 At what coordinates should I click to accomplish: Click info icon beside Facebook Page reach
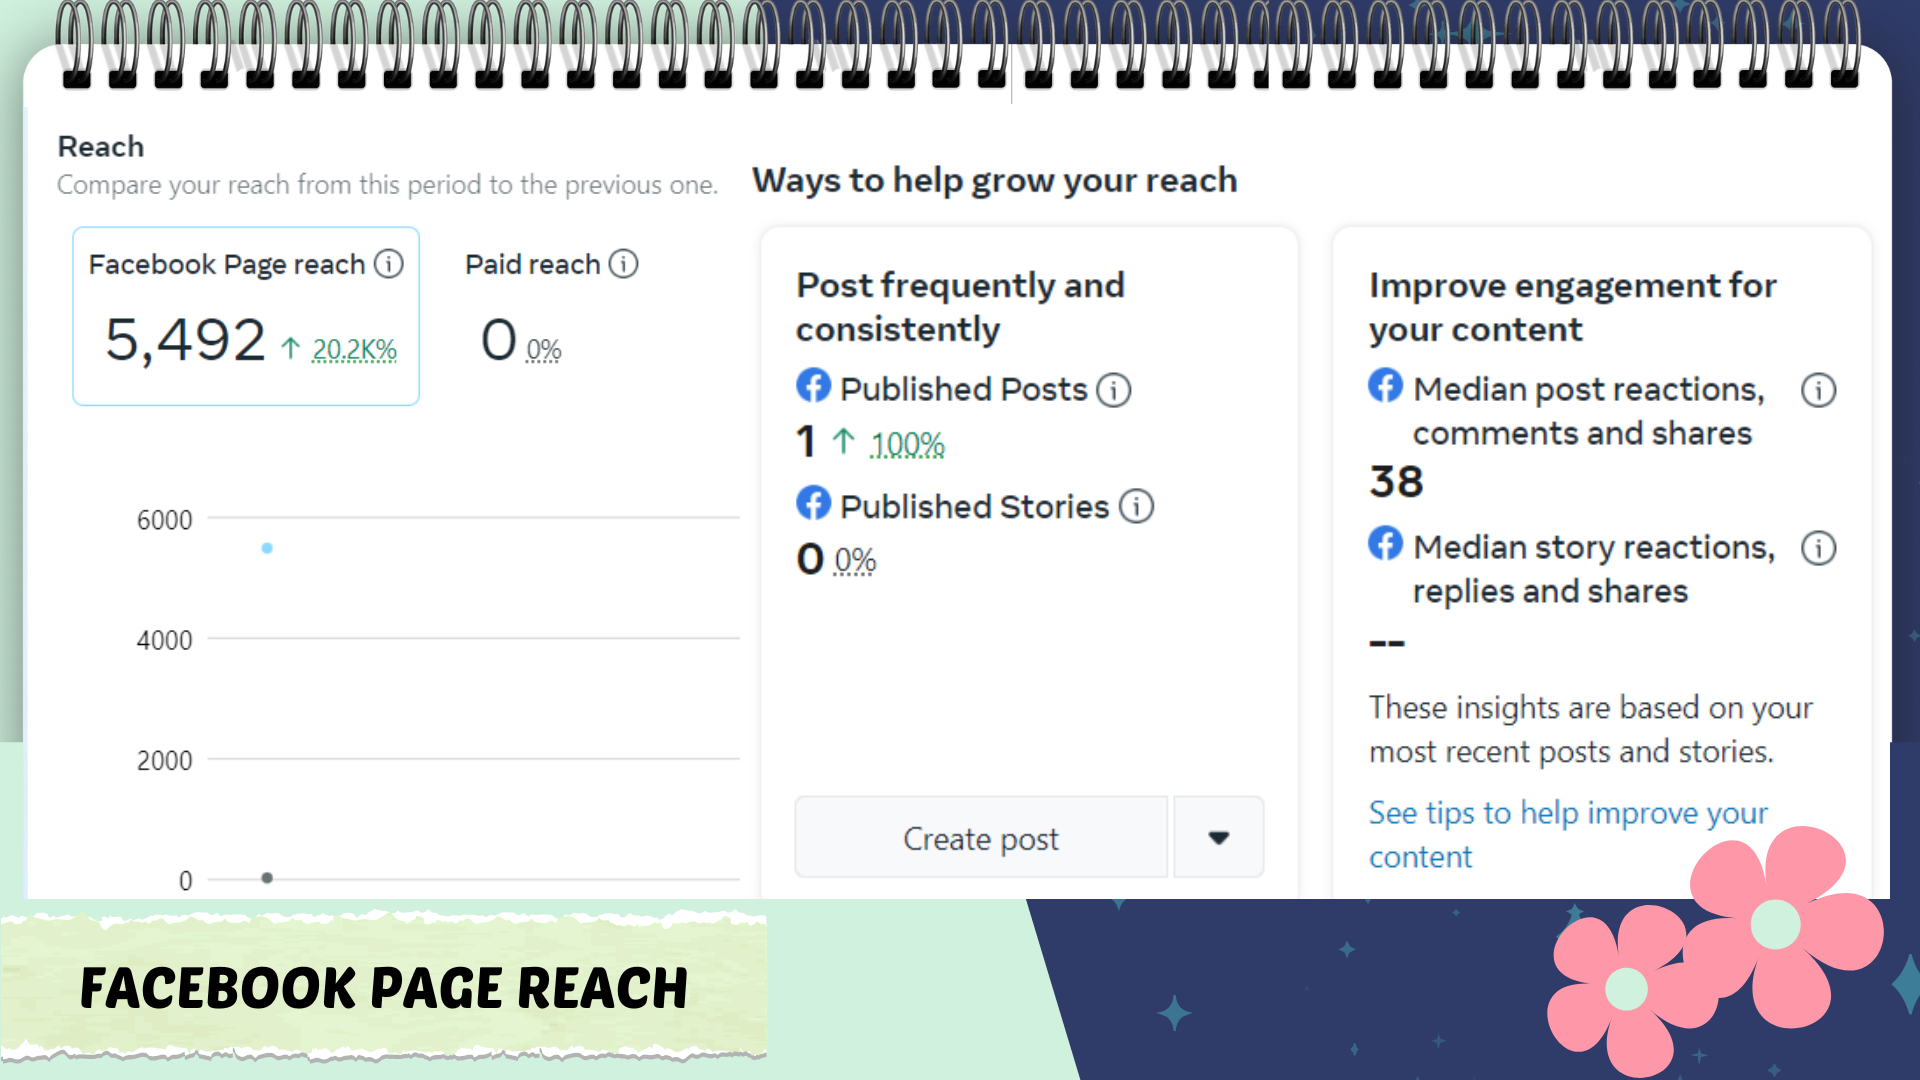pos(389,264)
